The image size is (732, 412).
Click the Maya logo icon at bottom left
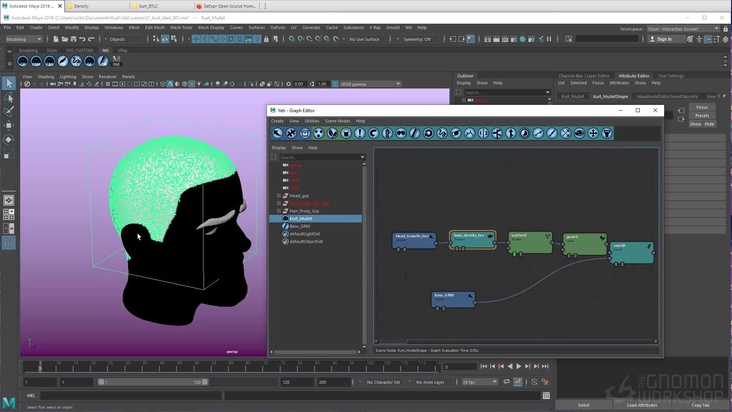pos(9,402)
